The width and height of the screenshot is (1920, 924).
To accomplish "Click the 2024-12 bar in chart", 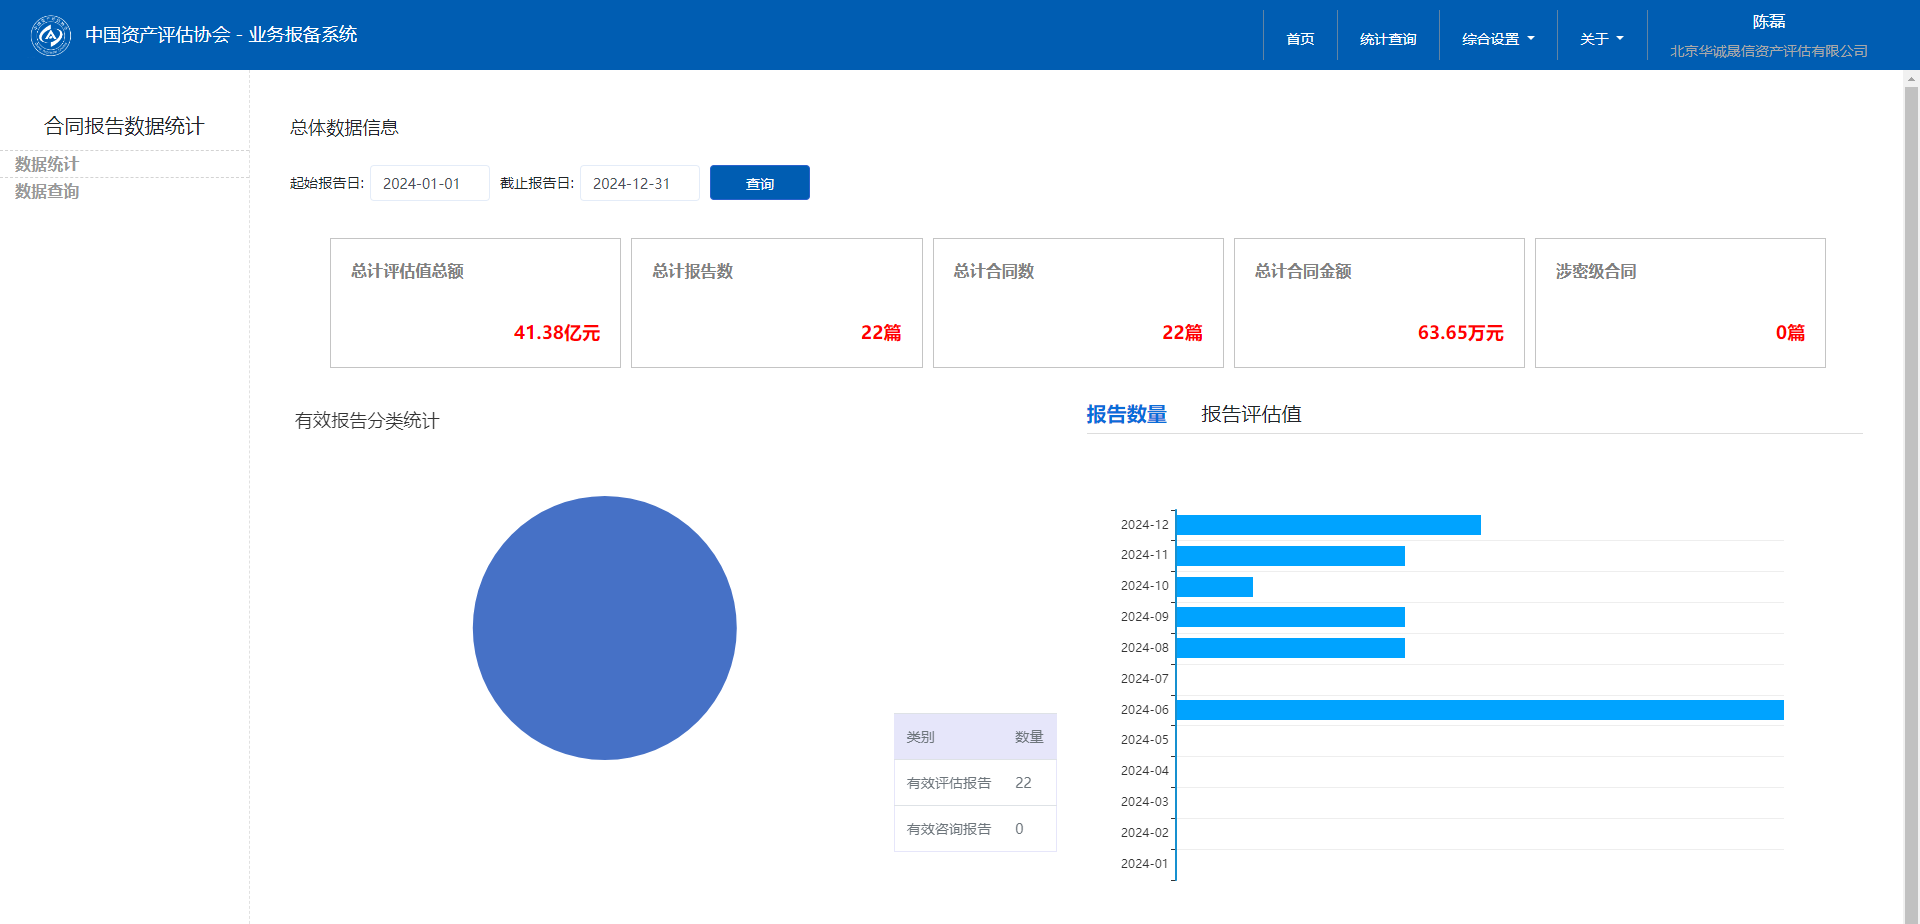I will pos(1328,525).
